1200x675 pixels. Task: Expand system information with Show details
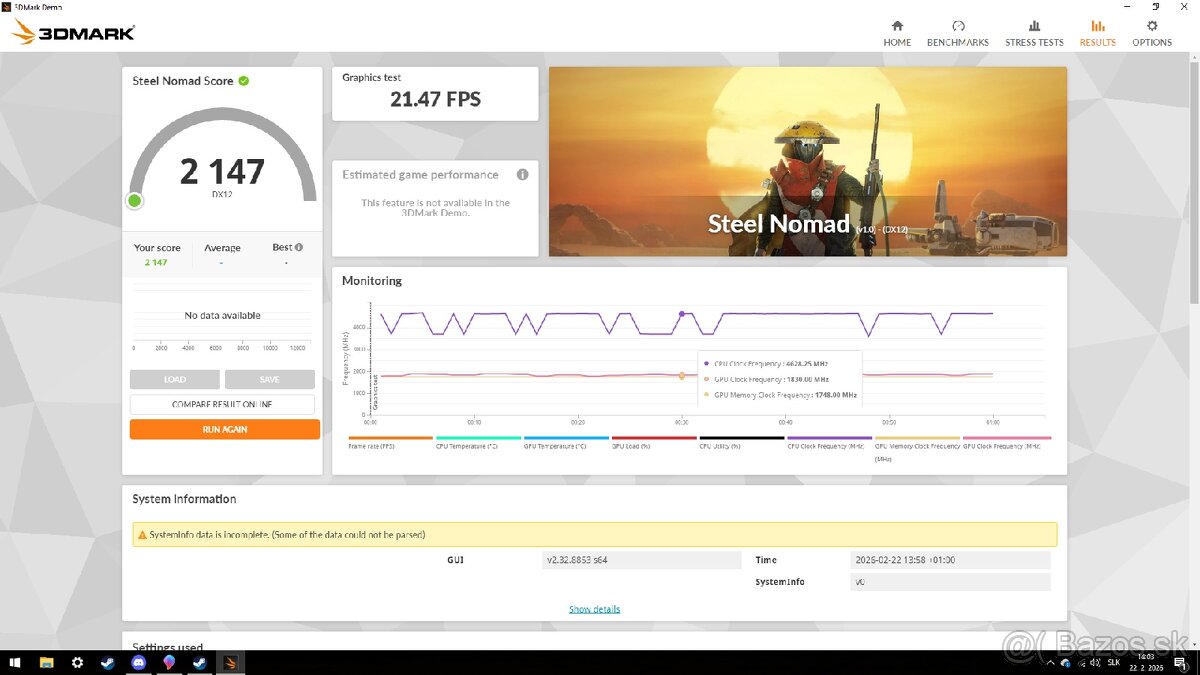coord(594,609)
